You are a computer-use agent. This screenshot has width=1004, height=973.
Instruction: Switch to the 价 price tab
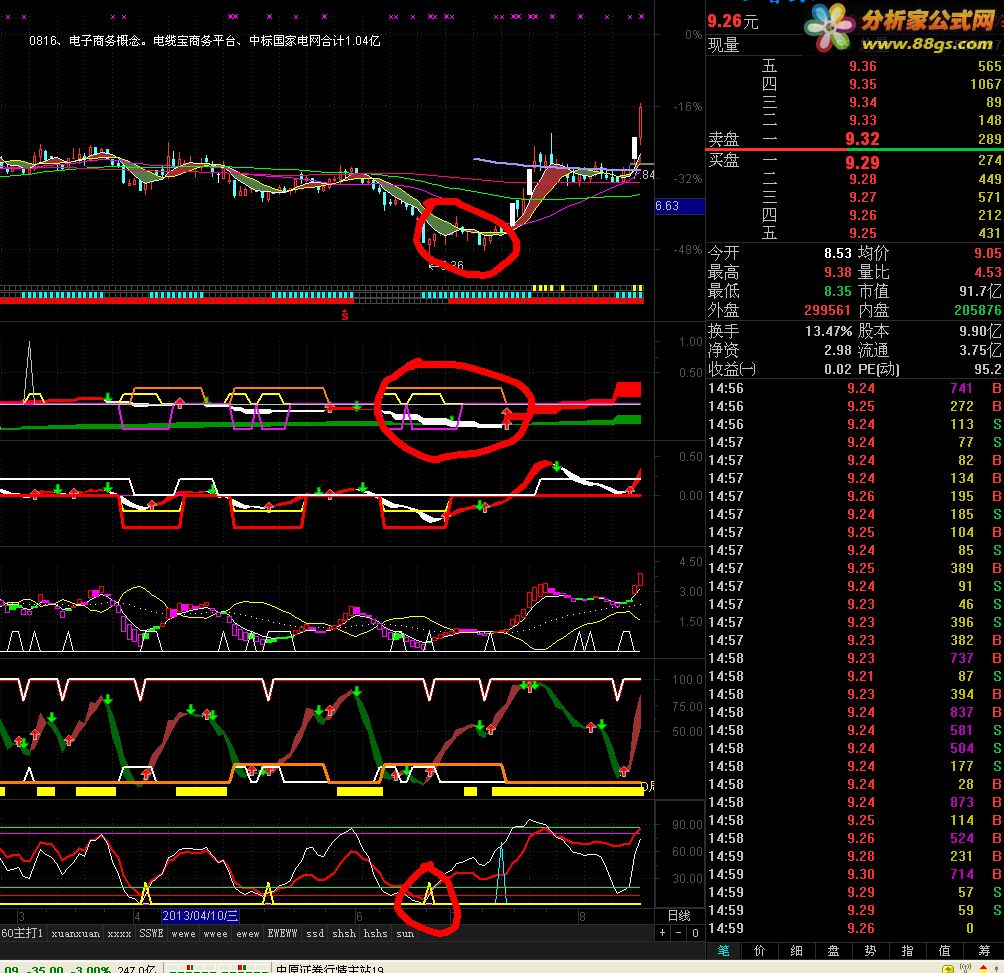[x=759, y=951]
